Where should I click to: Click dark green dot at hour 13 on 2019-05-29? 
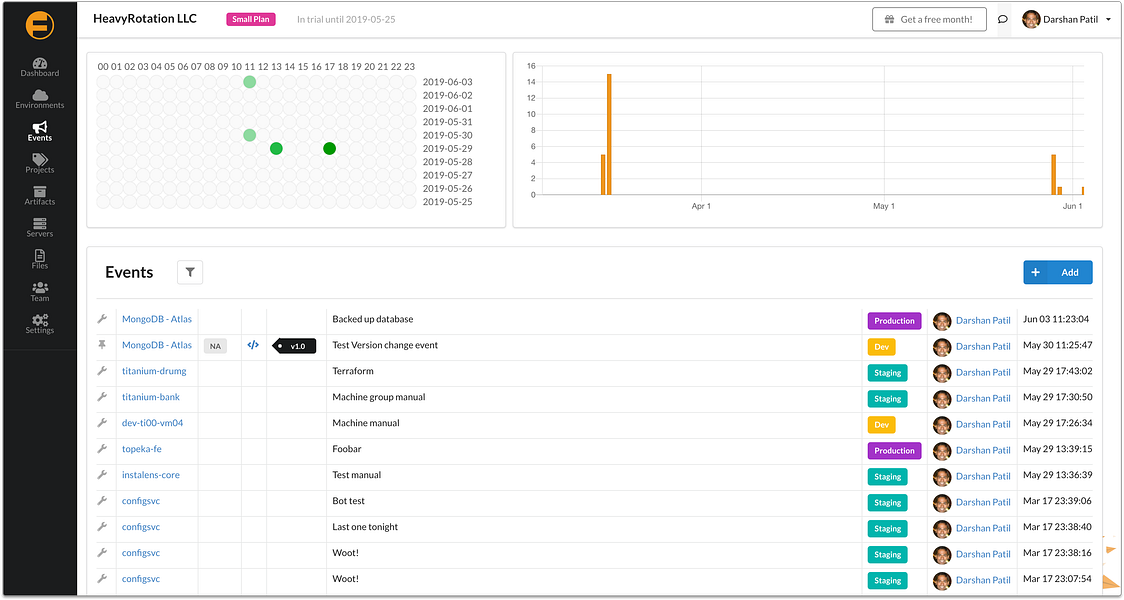276,148
